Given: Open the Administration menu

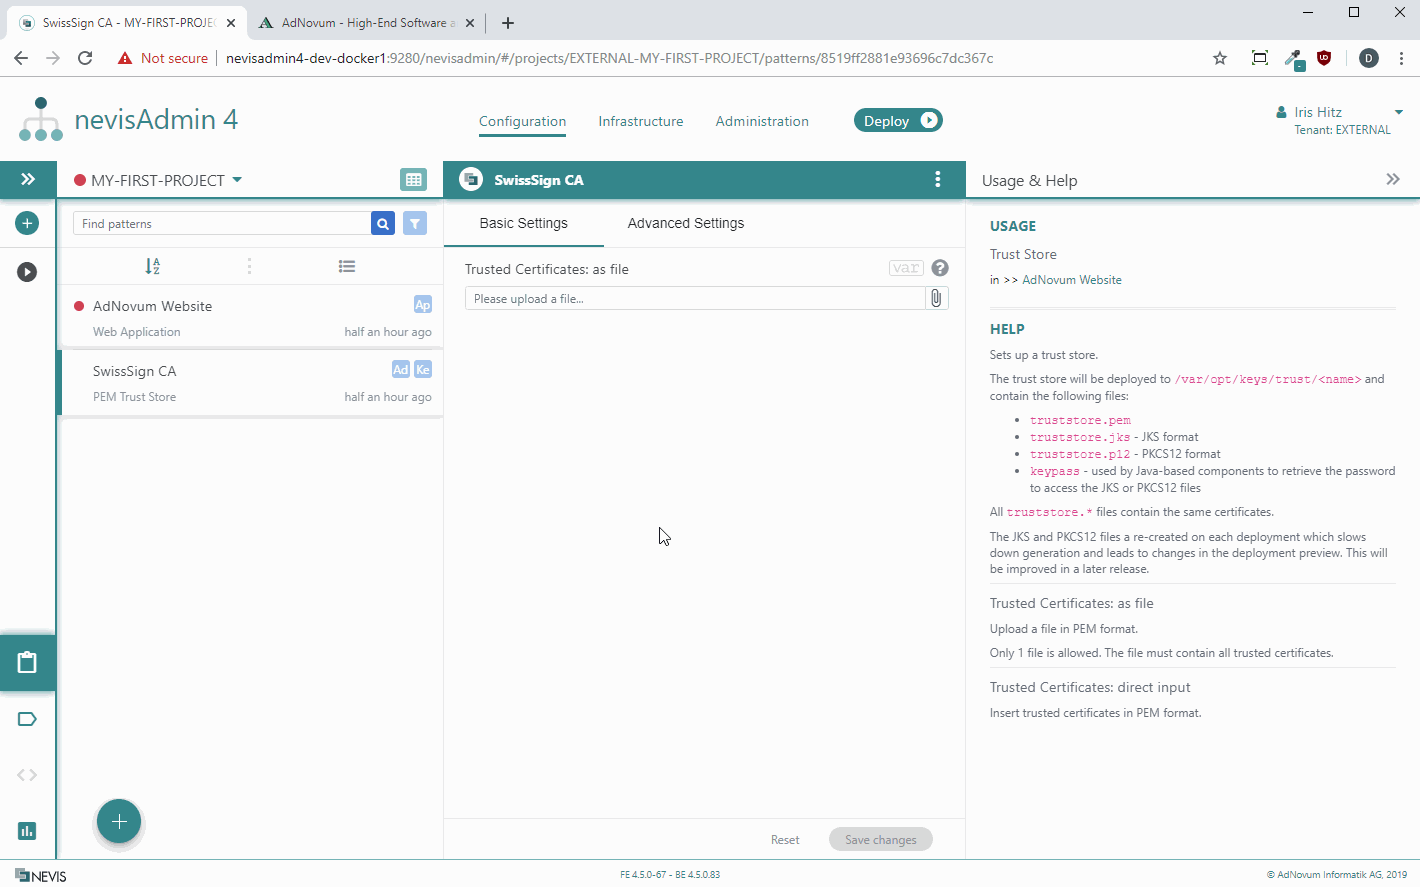Looking at the screenshot, I should pyautogui.click(x=762, y=121).
